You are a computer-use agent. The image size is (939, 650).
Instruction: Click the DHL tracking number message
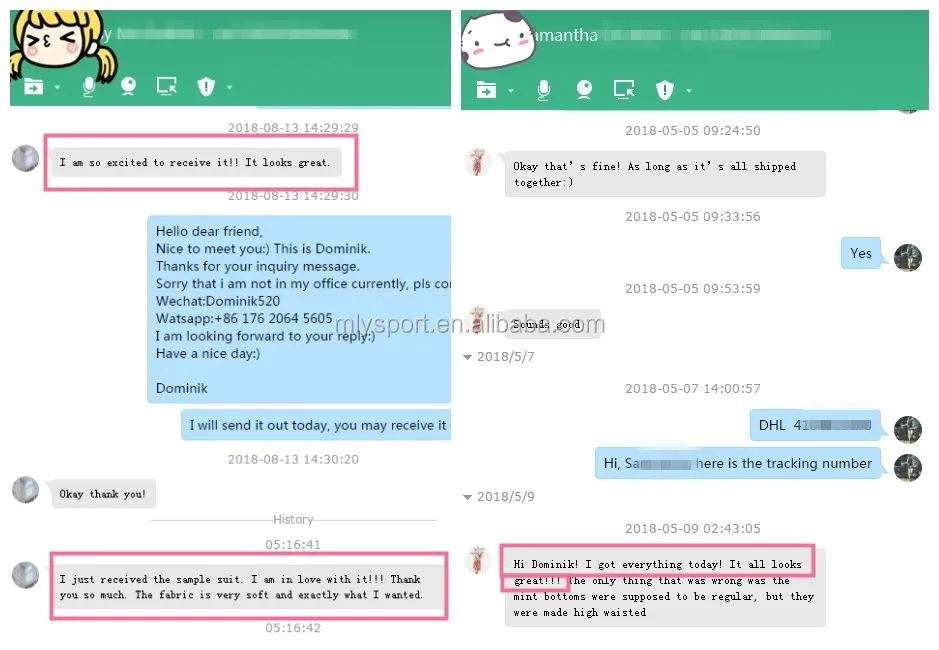(815, 425)
